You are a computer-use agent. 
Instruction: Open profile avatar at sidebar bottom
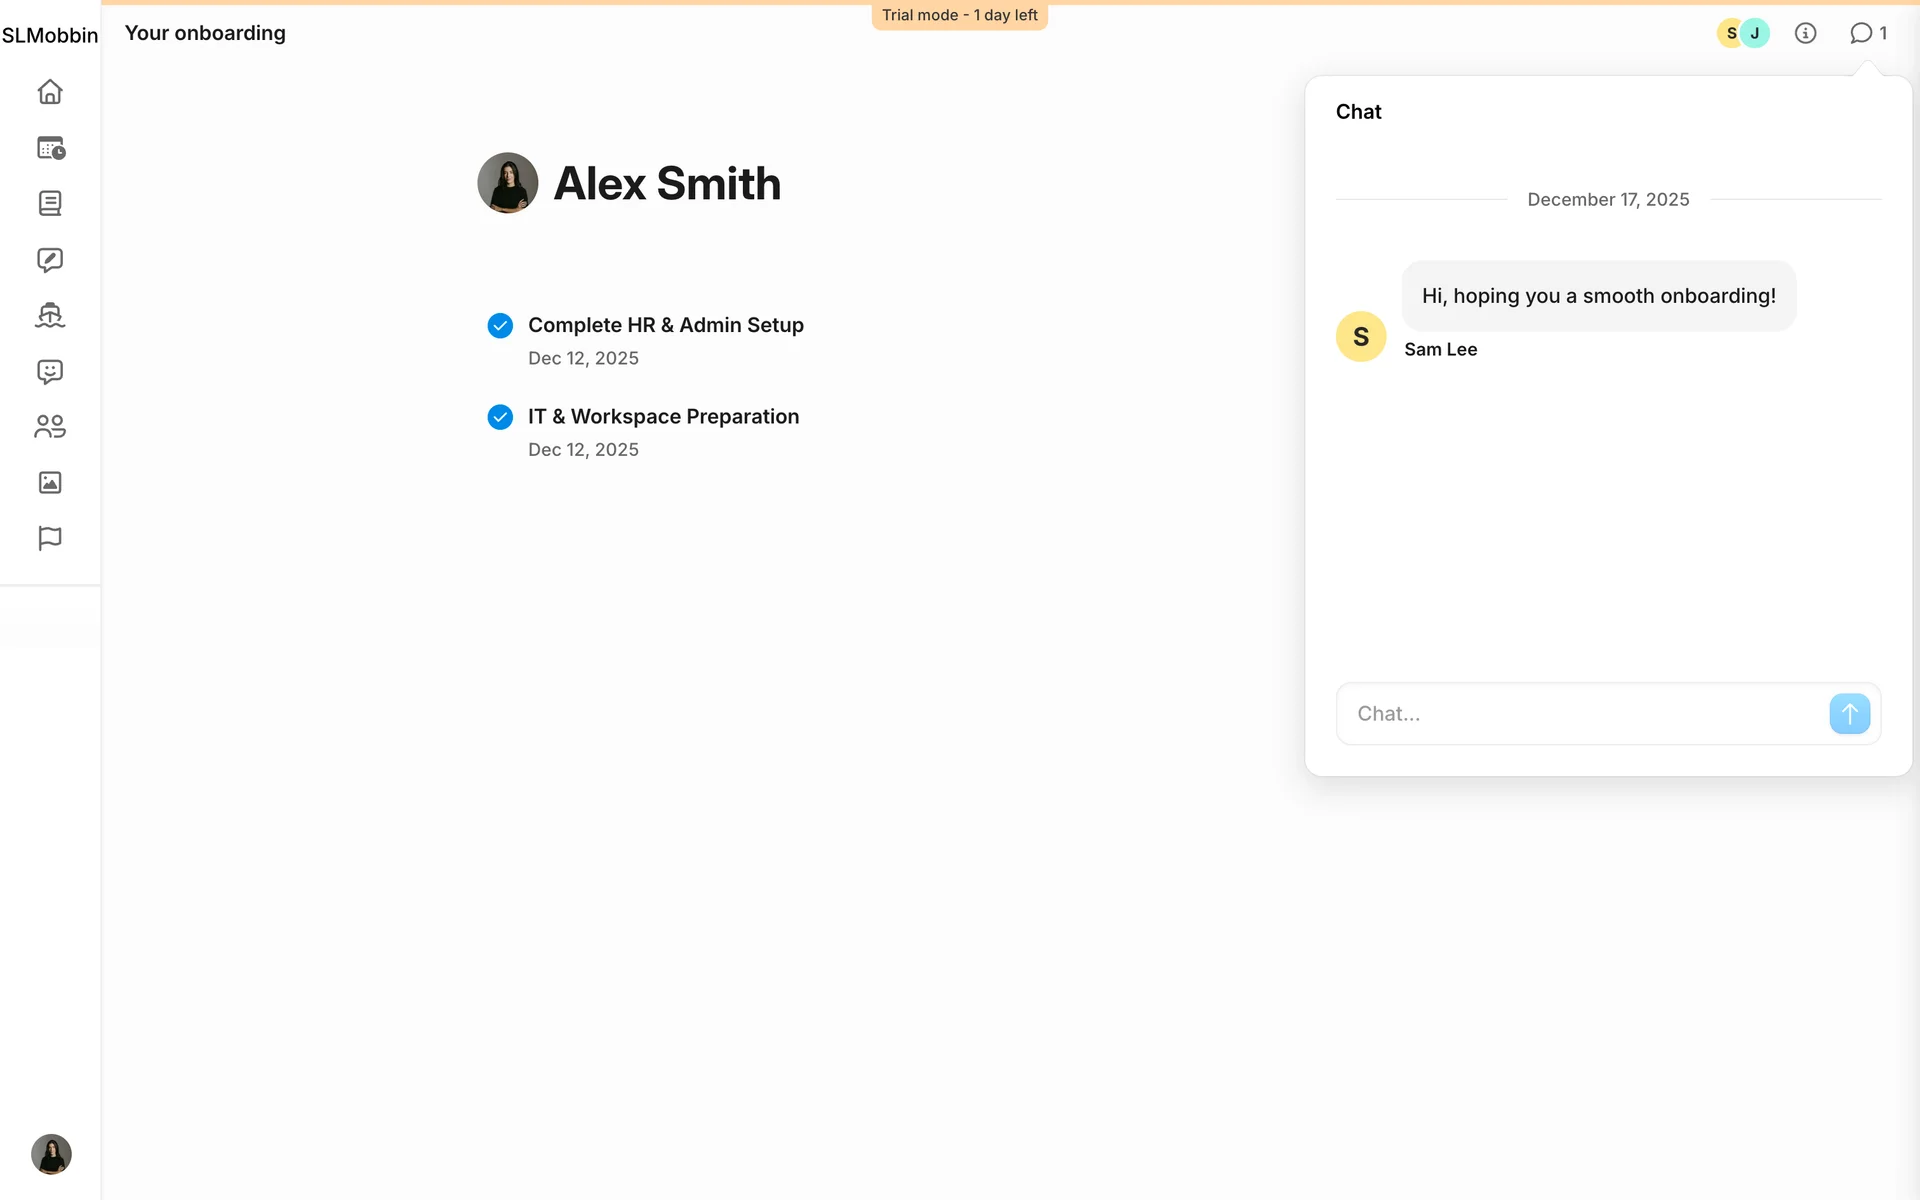click(x=51, y=1154)
